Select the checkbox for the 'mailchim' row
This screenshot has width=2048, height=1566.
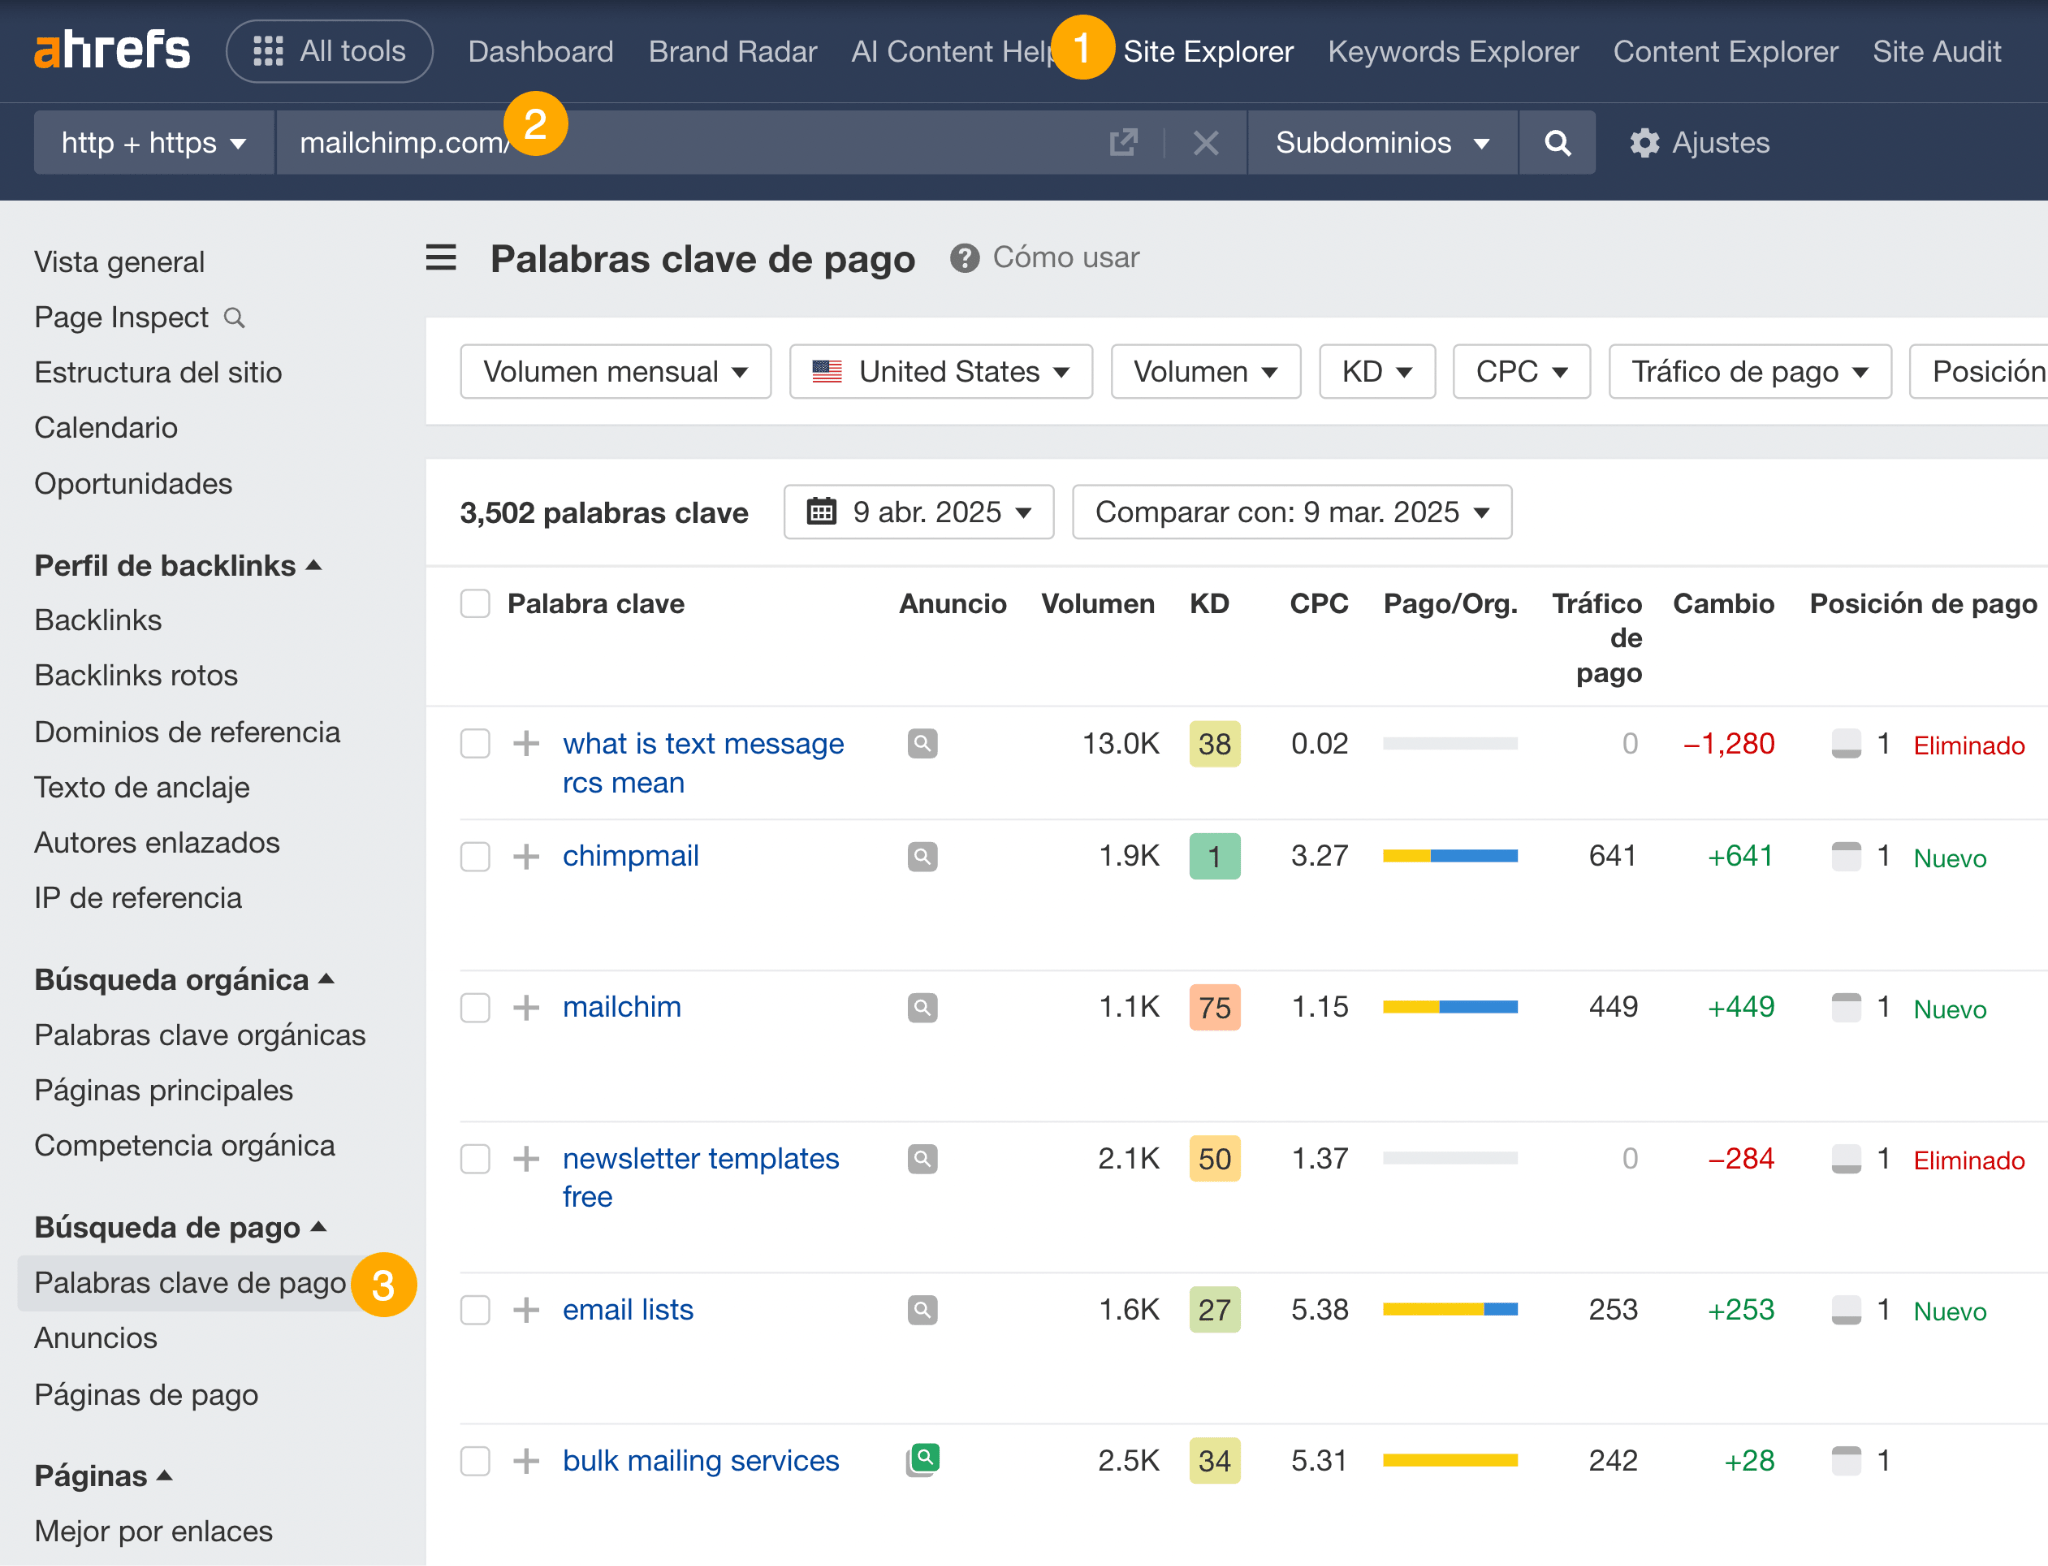pos(475,1007)
